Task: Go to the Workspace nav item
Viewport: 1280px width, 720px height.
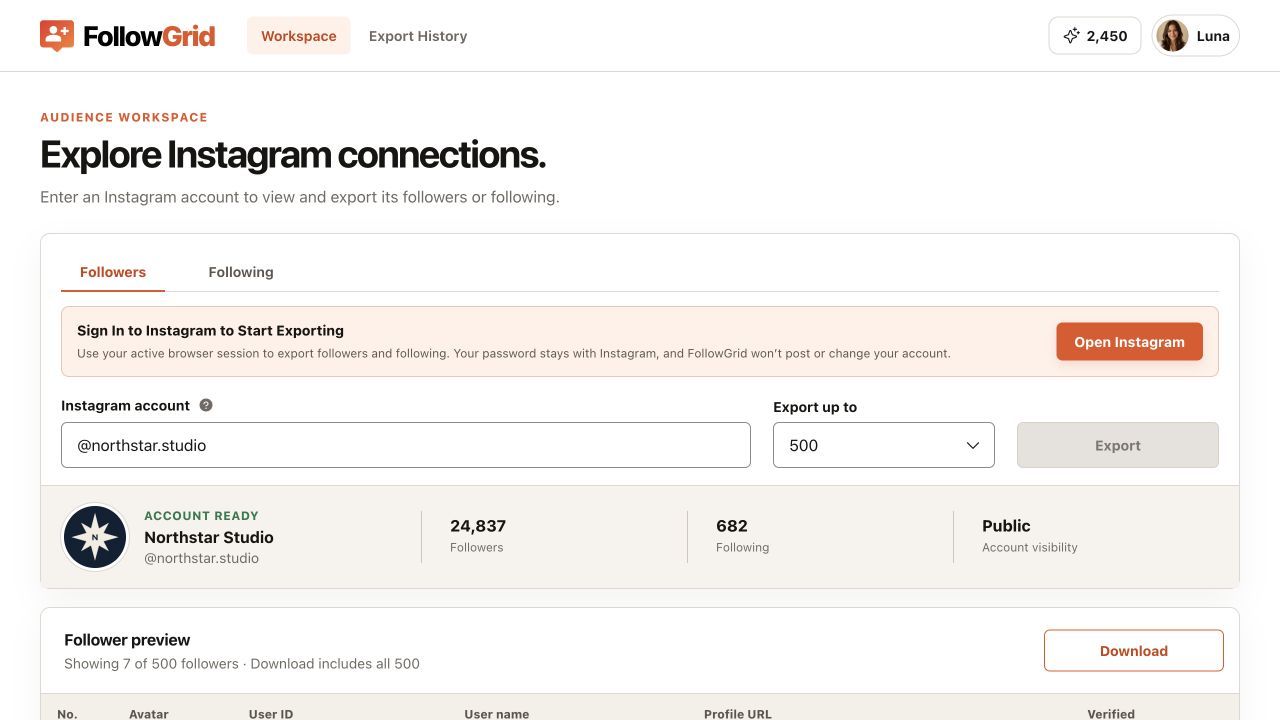Action: 299,36
